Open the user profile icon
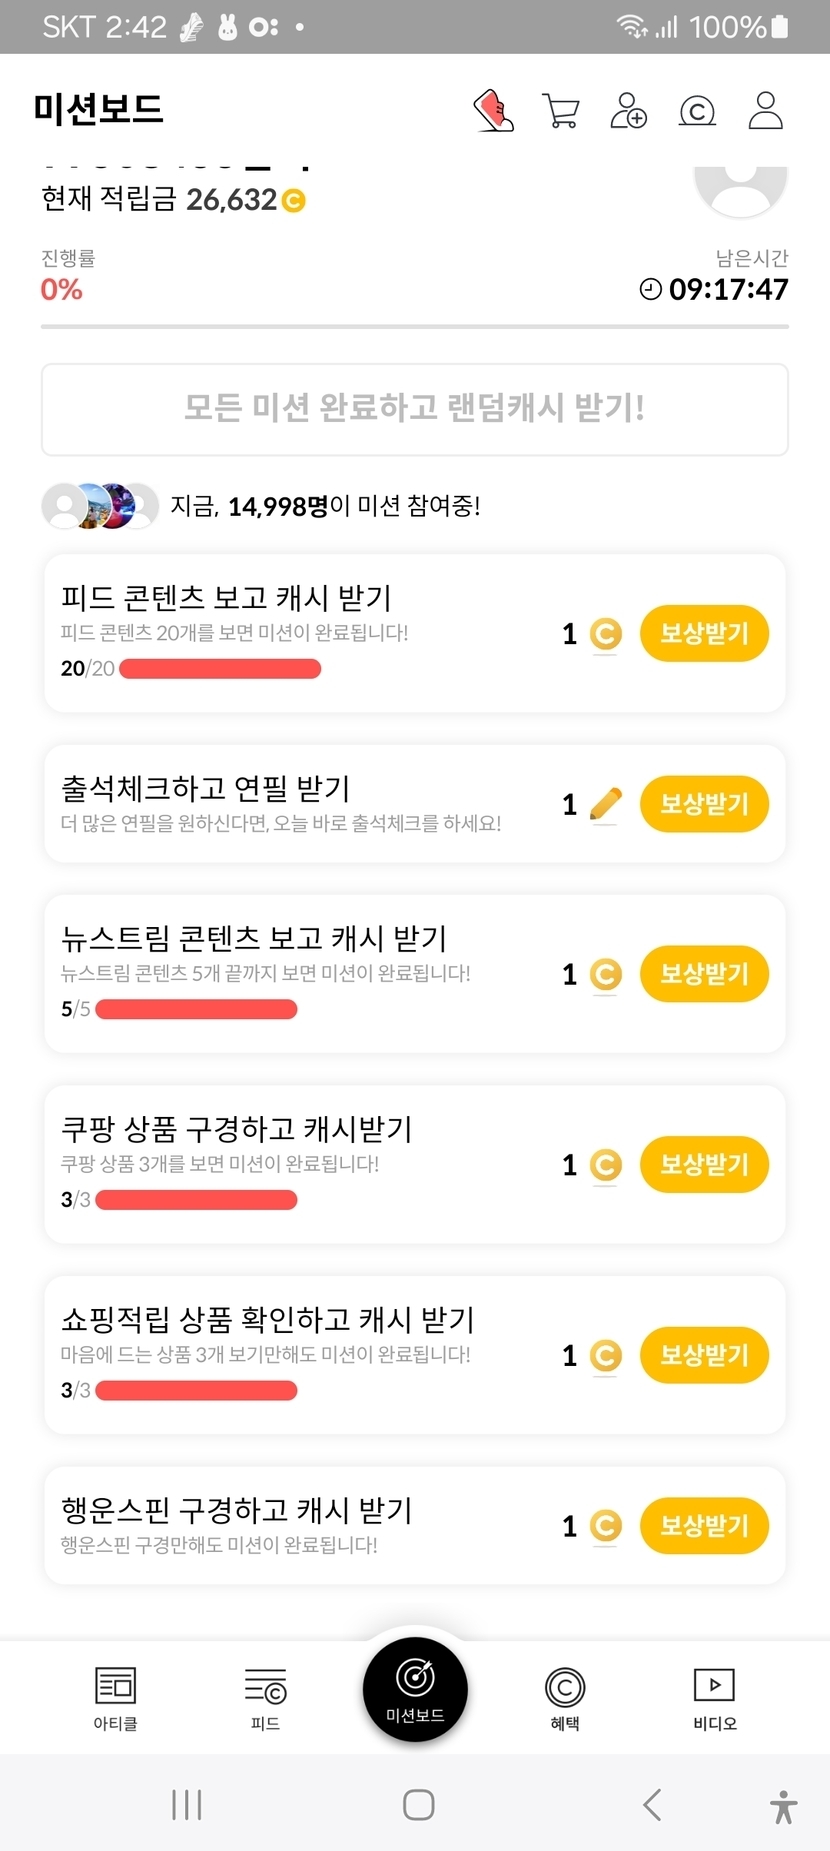The image size is (830, 1851). click(x=765, y=110)
